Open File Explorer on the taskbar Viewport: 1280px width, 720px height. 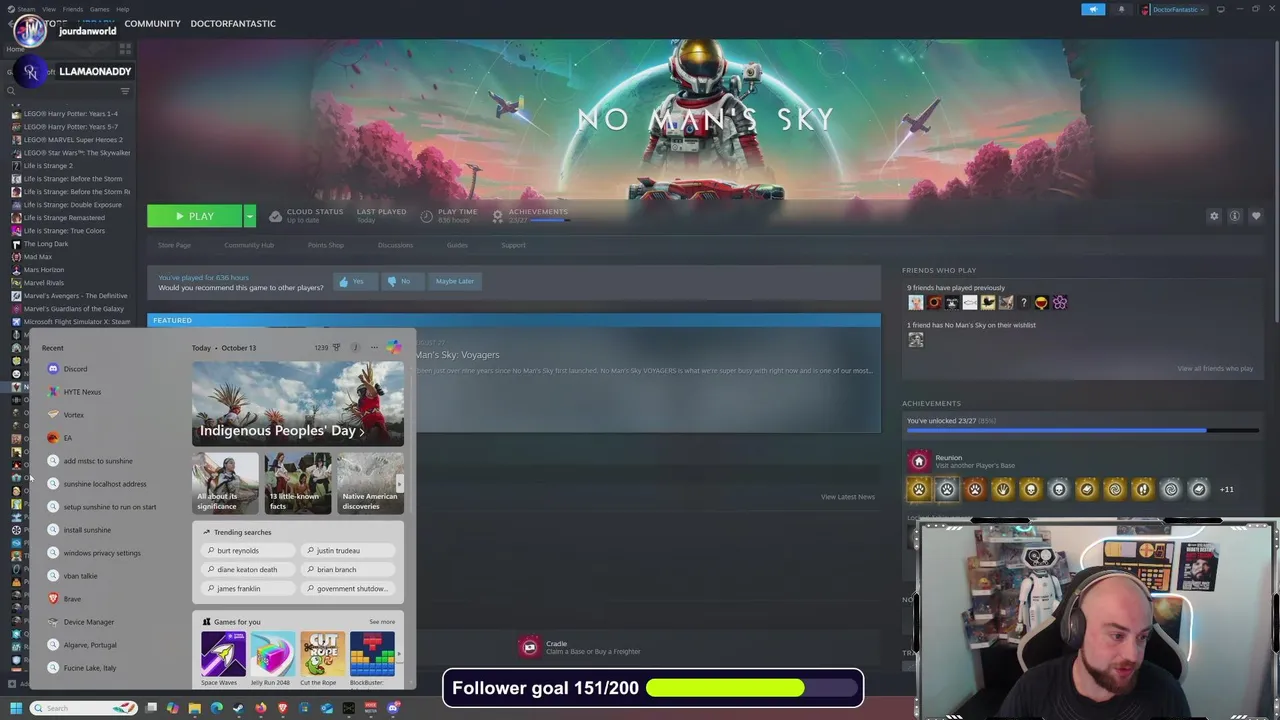tap(194, 708)
